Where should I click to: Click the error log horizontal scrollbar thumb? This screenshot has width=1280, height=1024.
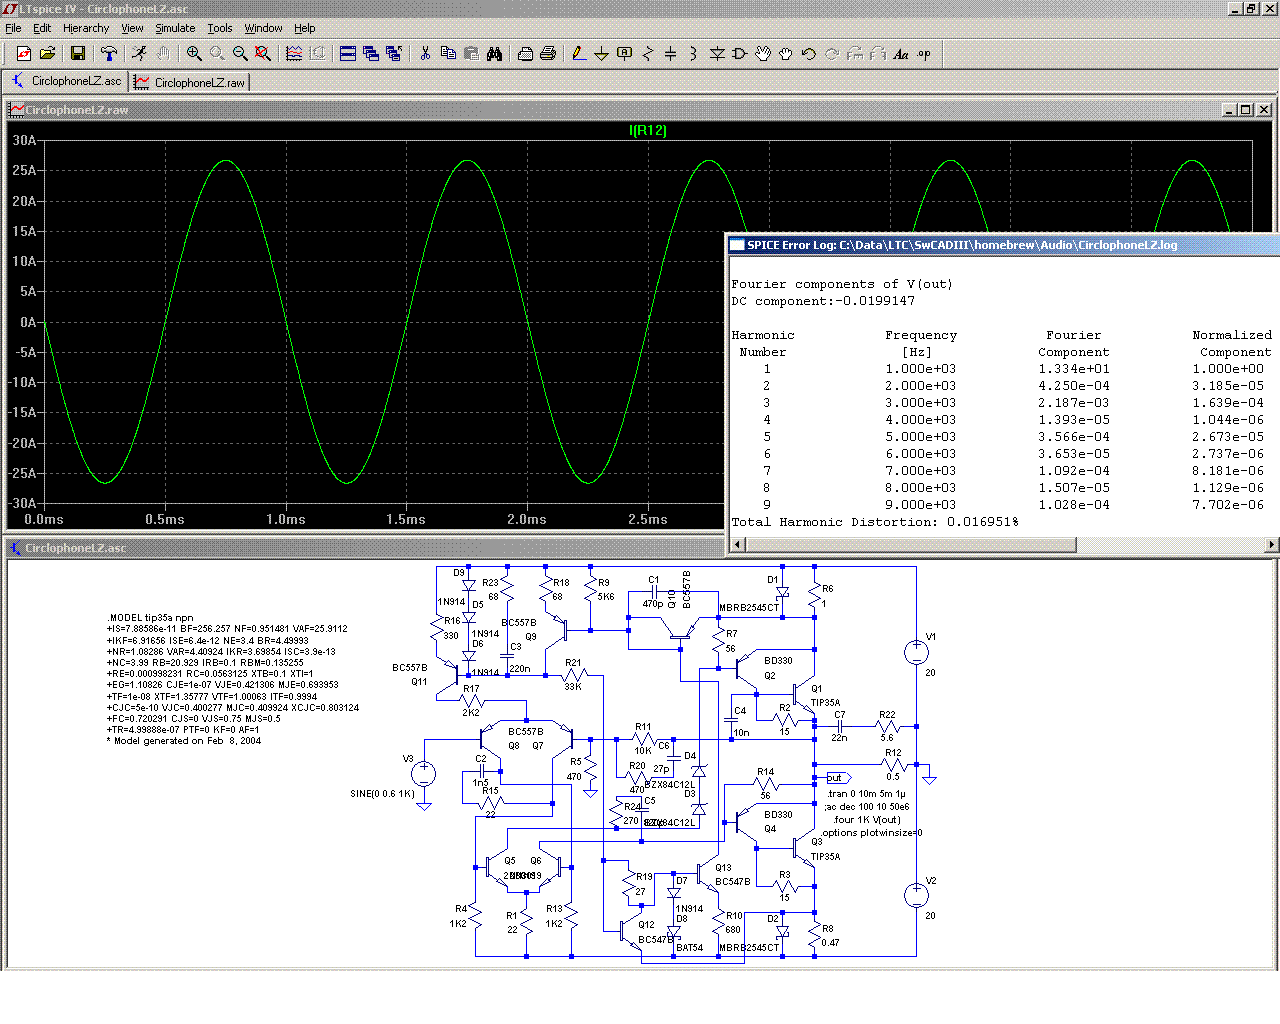click(x=911, y=545)
